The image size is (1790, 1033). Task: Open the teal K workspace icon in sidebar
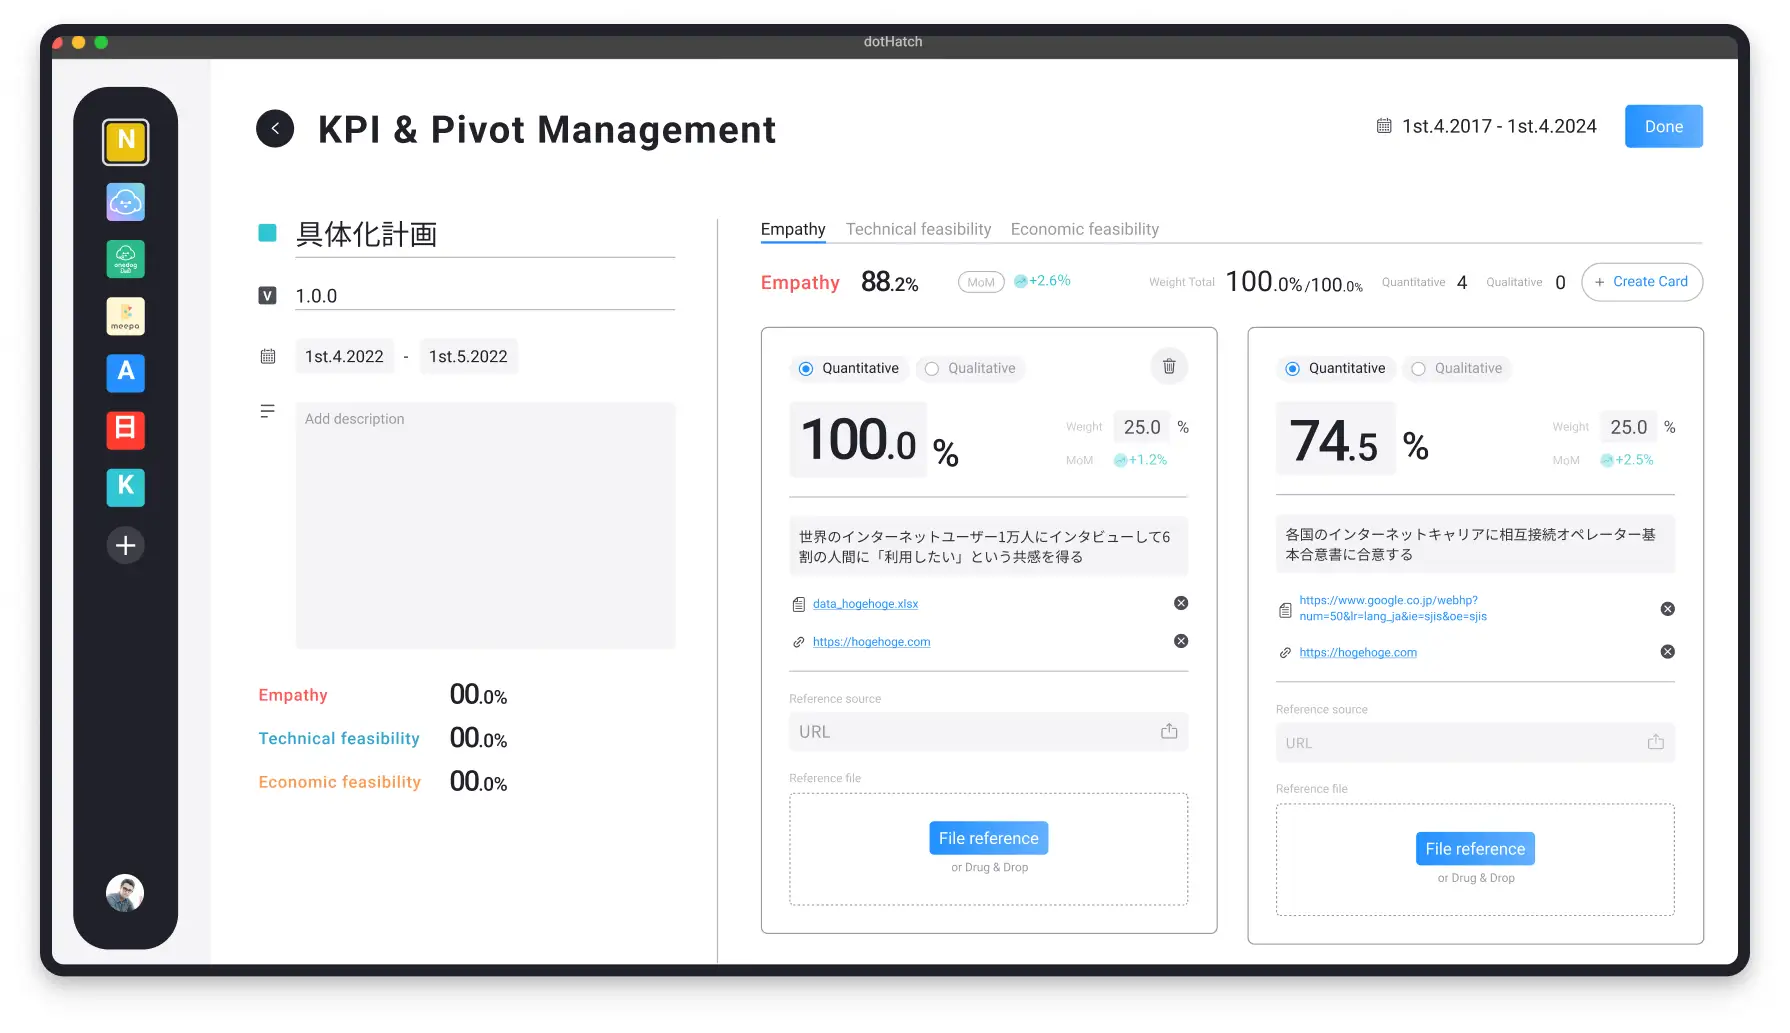(126, 487)
